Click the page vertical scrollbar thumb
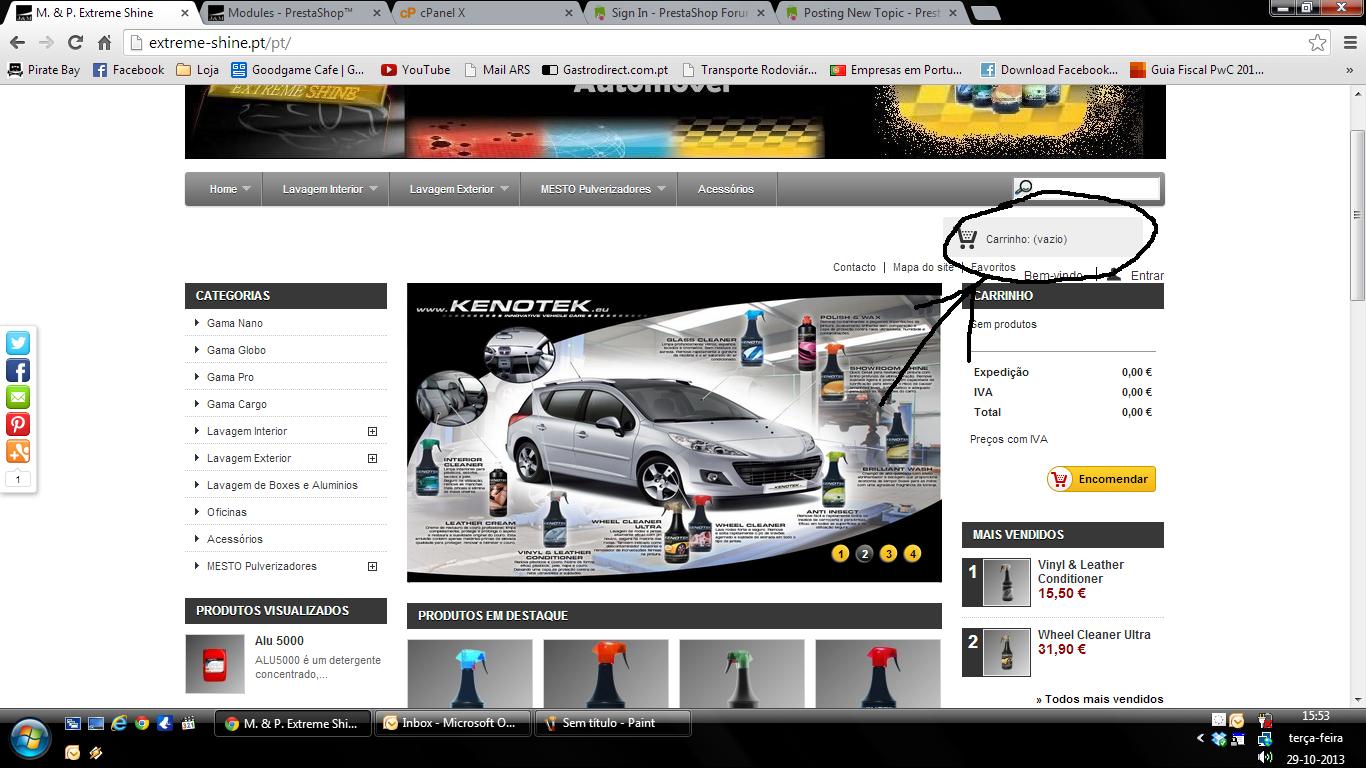1366x768 pixels. (x=1357, y=216)
